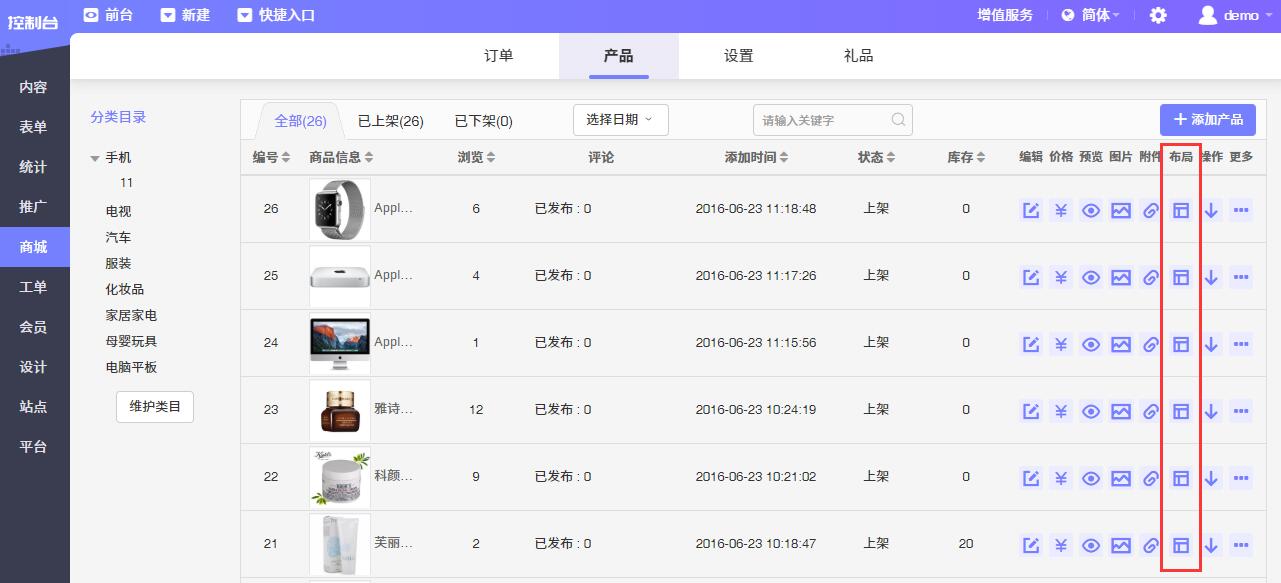
Task: Sort by 状态 column header
Action: (876, 157)
